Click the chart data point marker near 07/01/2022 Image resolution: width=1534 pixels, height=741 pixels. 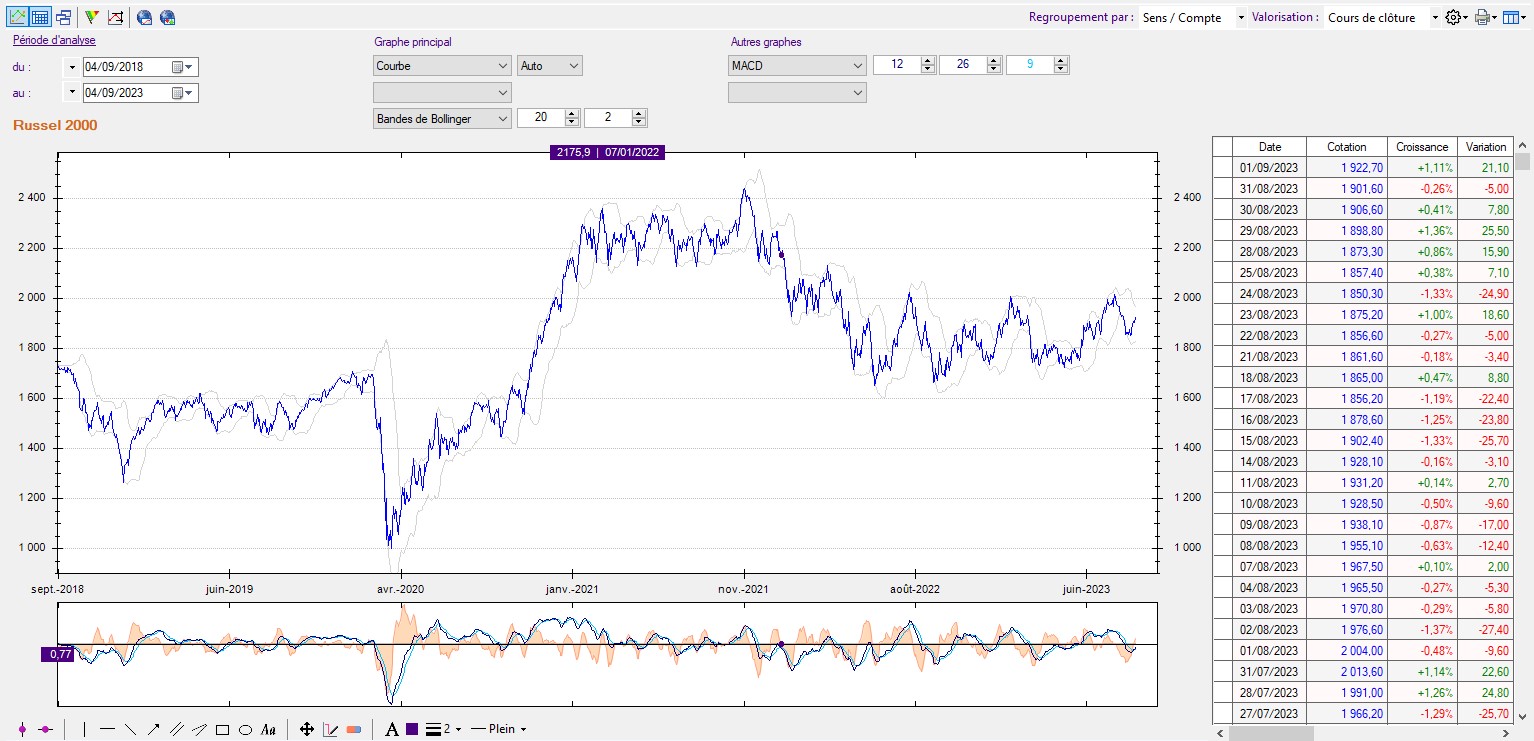click(781, 255)
